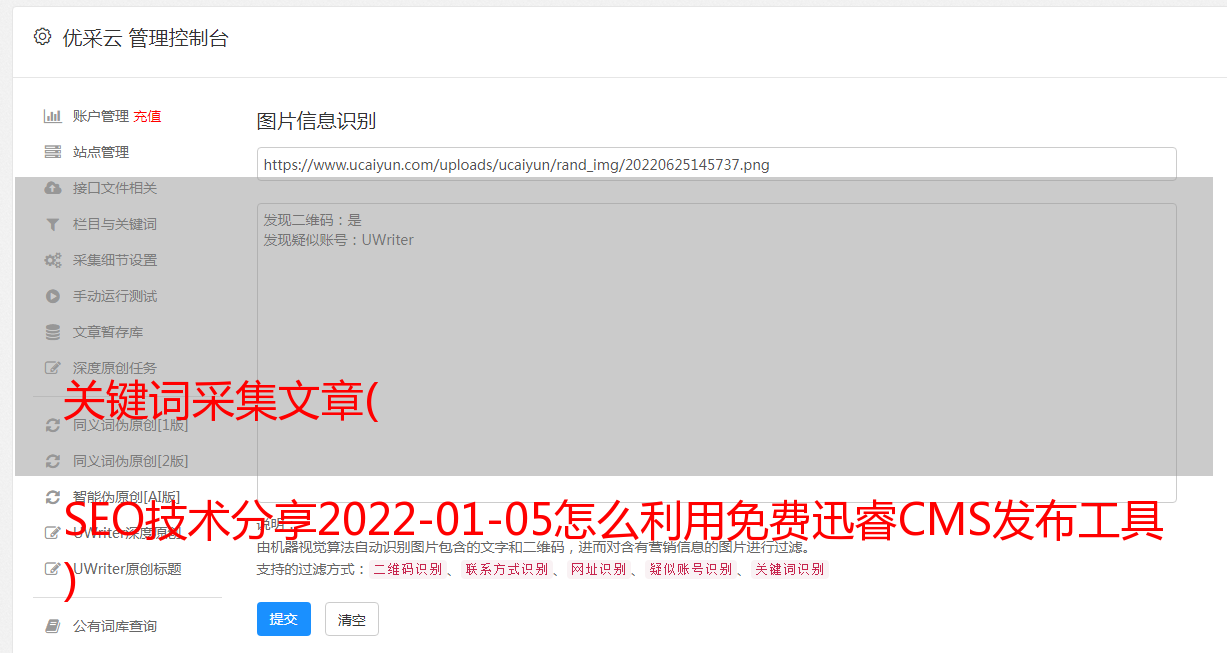Click the gear icon beside 优采云 管理控制台
This screenshot has width=1227, height=653.
coord(42,37)
